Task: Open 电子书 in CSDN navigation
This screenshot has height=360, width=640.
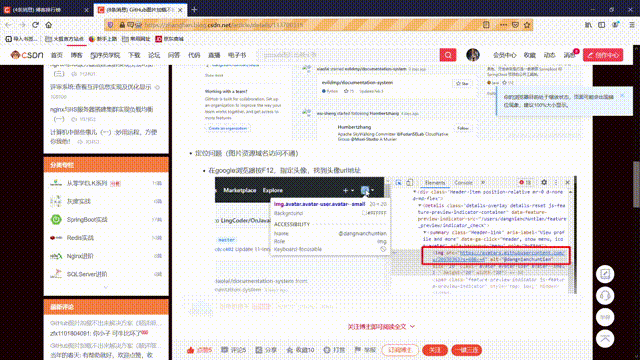Action: pos(237,55)
